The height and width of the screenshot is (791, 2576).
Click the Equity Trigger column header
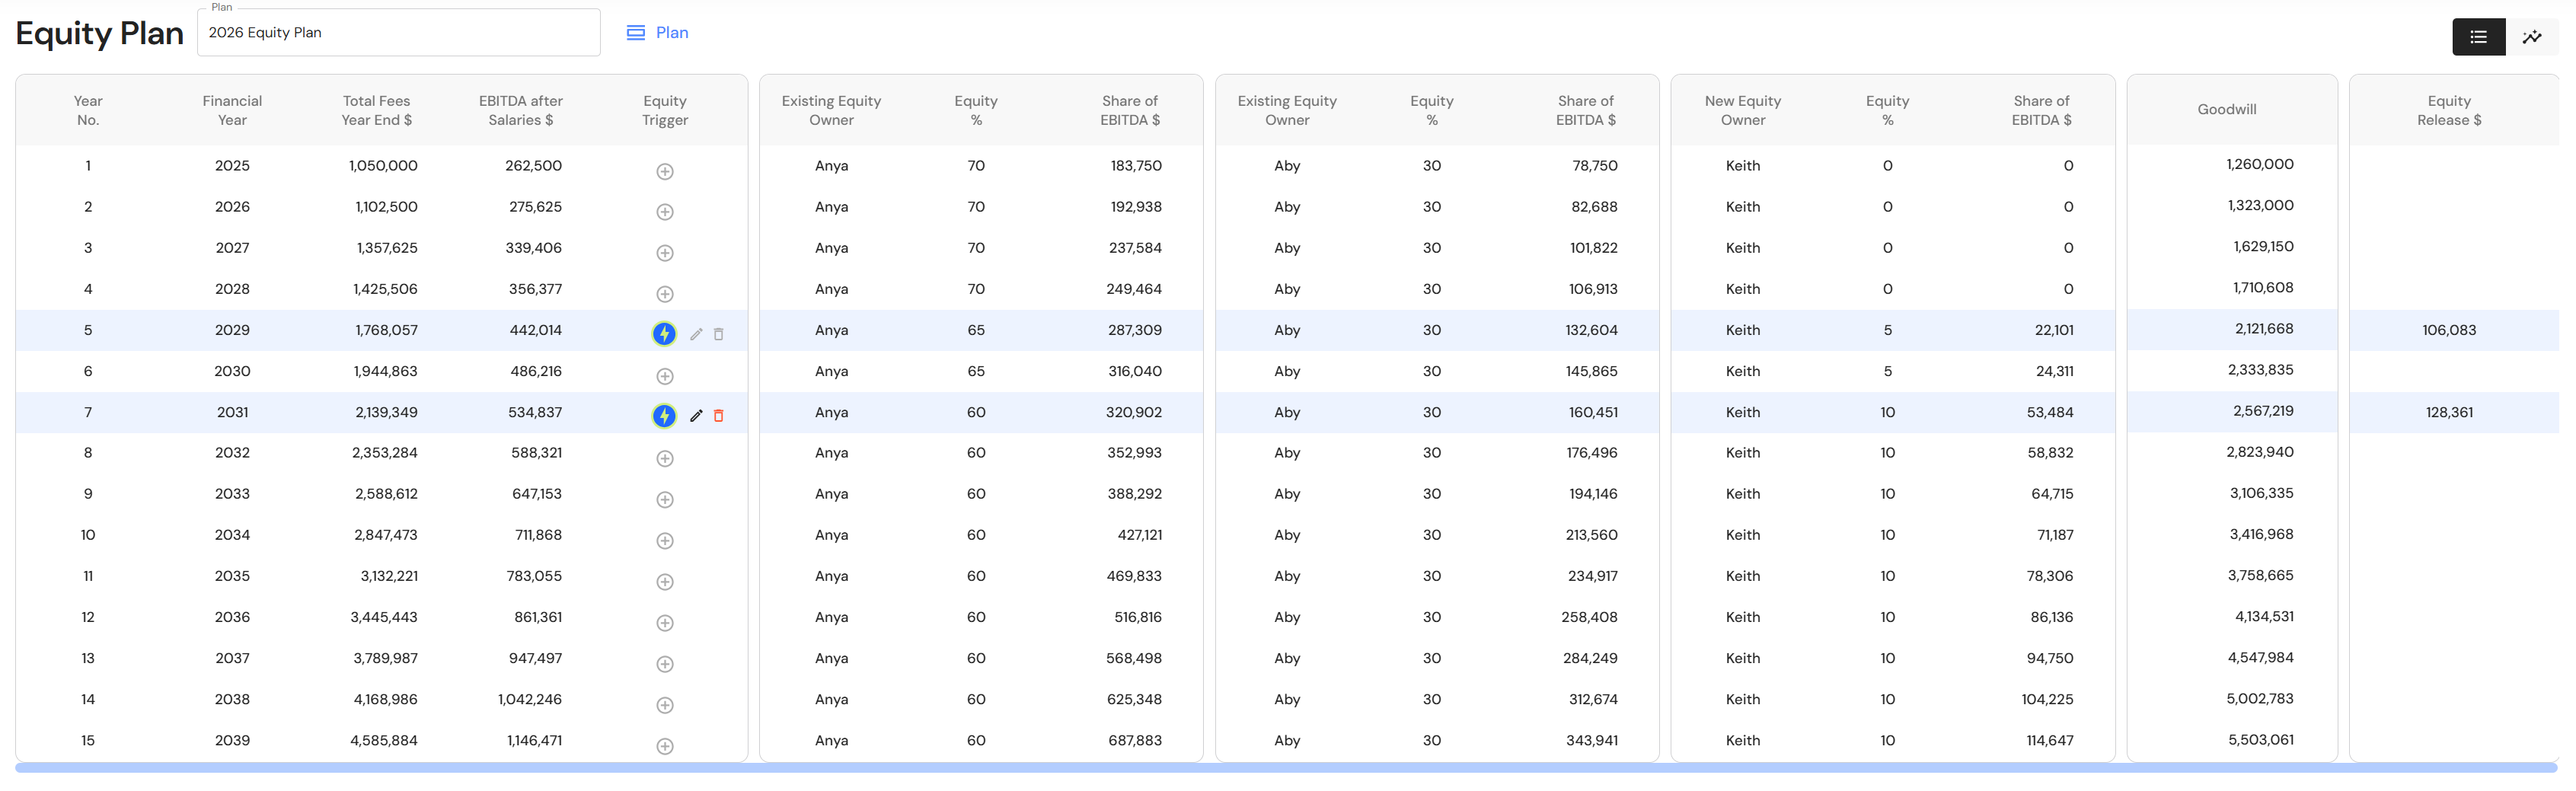tap(665, 110)
